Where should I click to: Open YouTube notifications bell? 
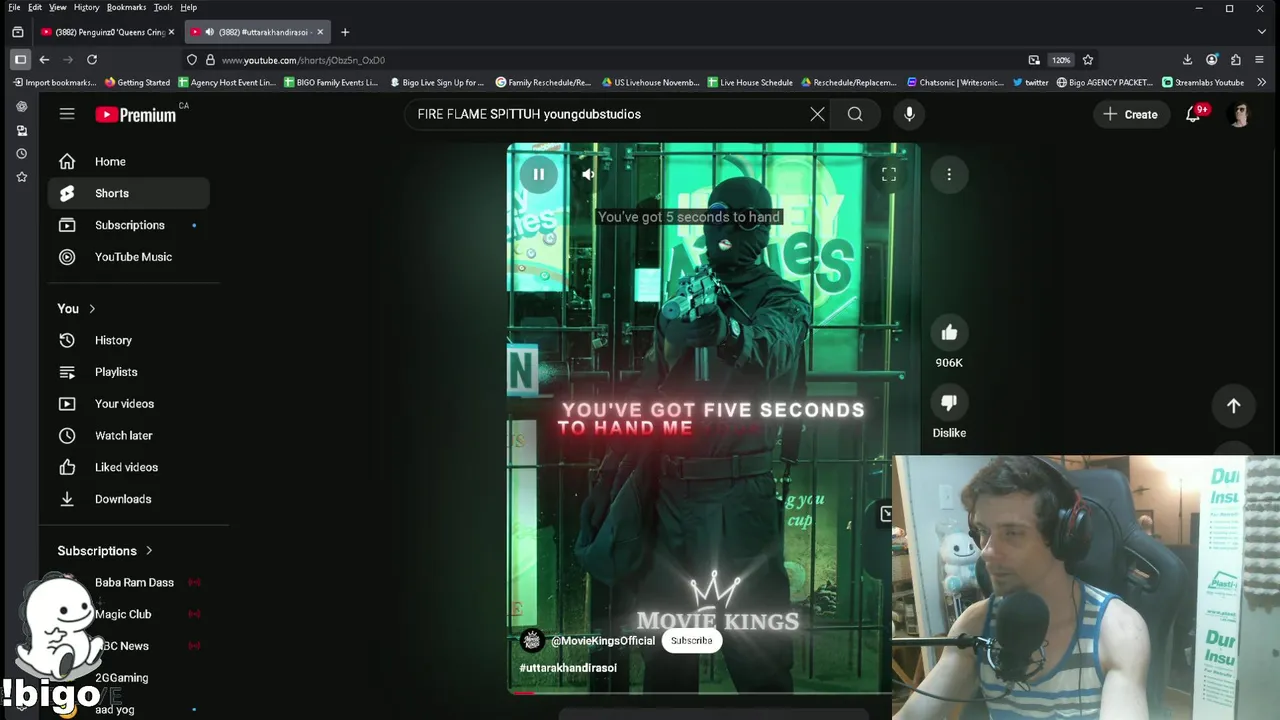[1193, 114]
